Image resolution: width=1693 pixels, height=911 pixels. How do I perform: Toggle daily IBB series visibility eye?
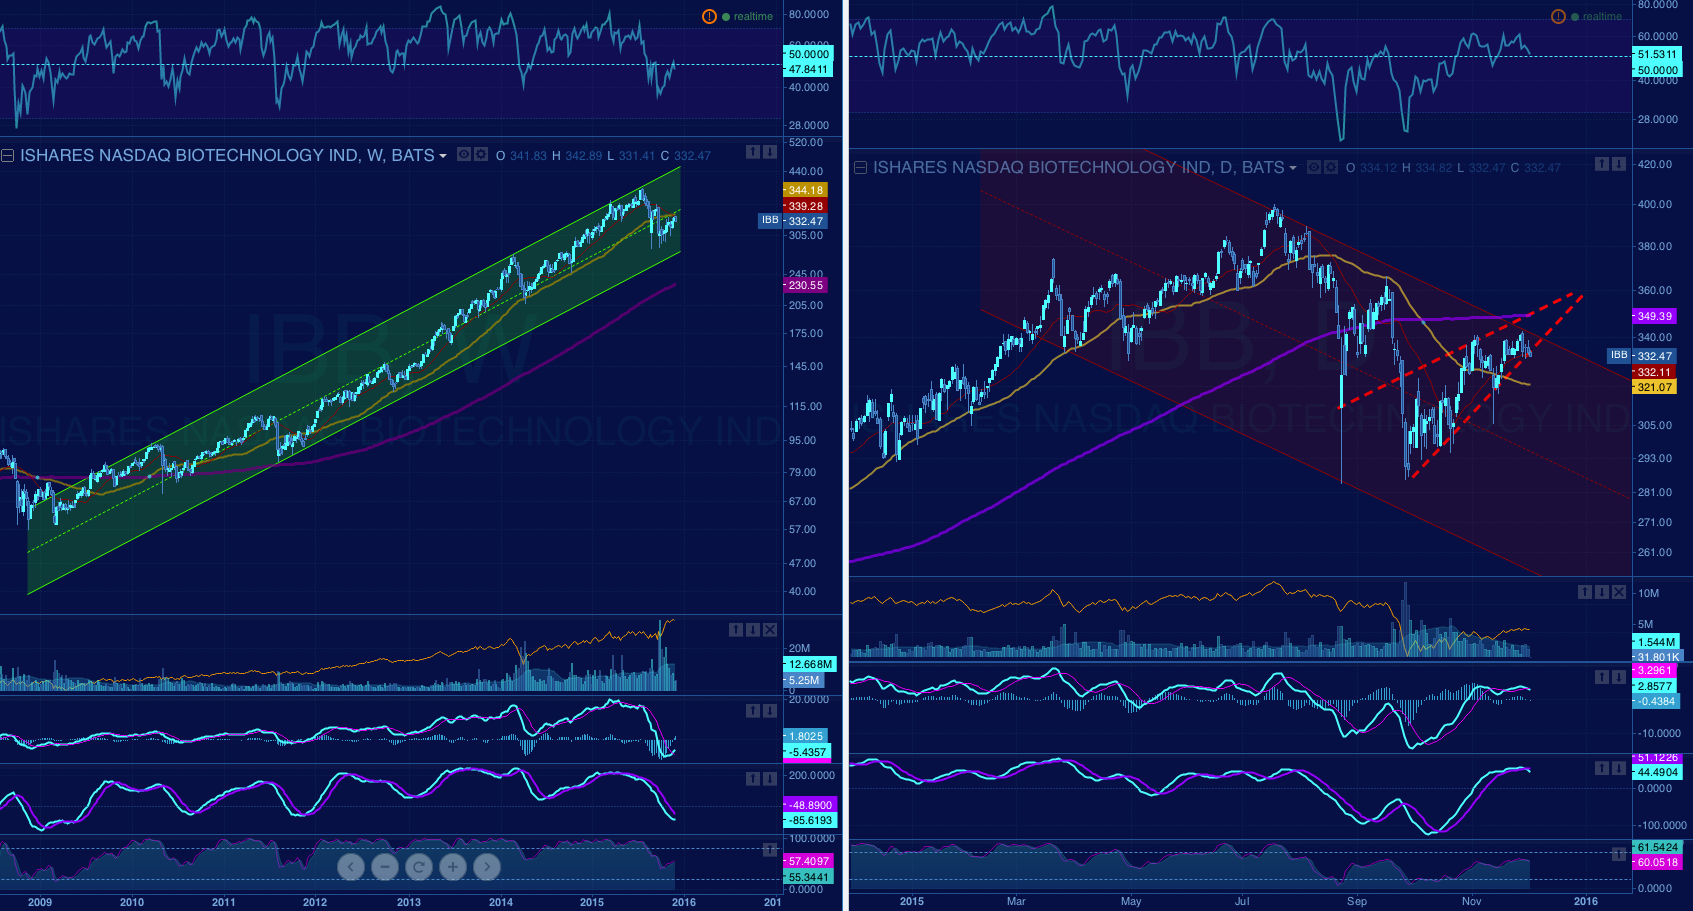(x=1314, y=167)
